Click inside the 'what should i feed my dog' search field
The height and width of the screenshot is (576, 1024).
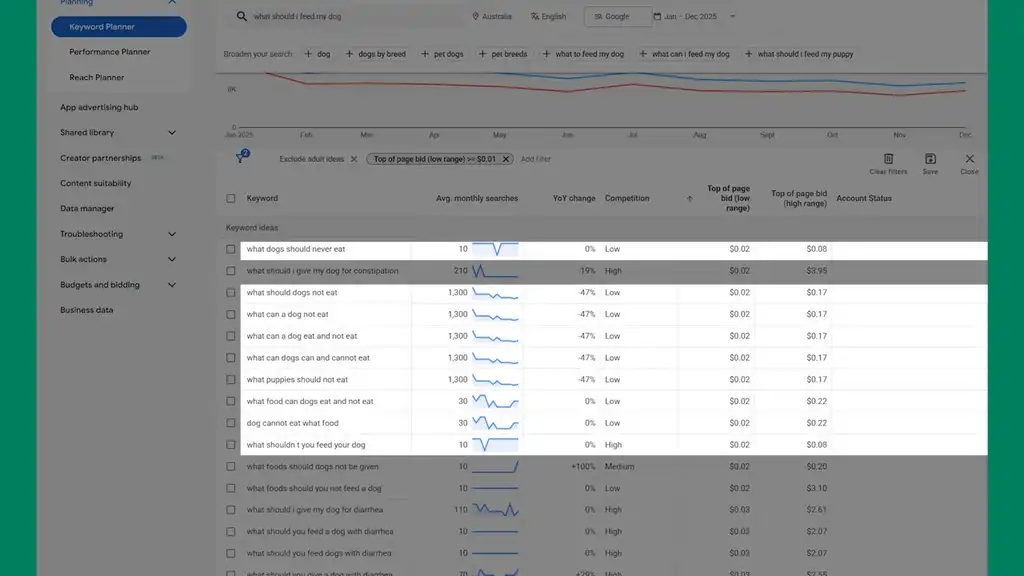pos(330,16)
